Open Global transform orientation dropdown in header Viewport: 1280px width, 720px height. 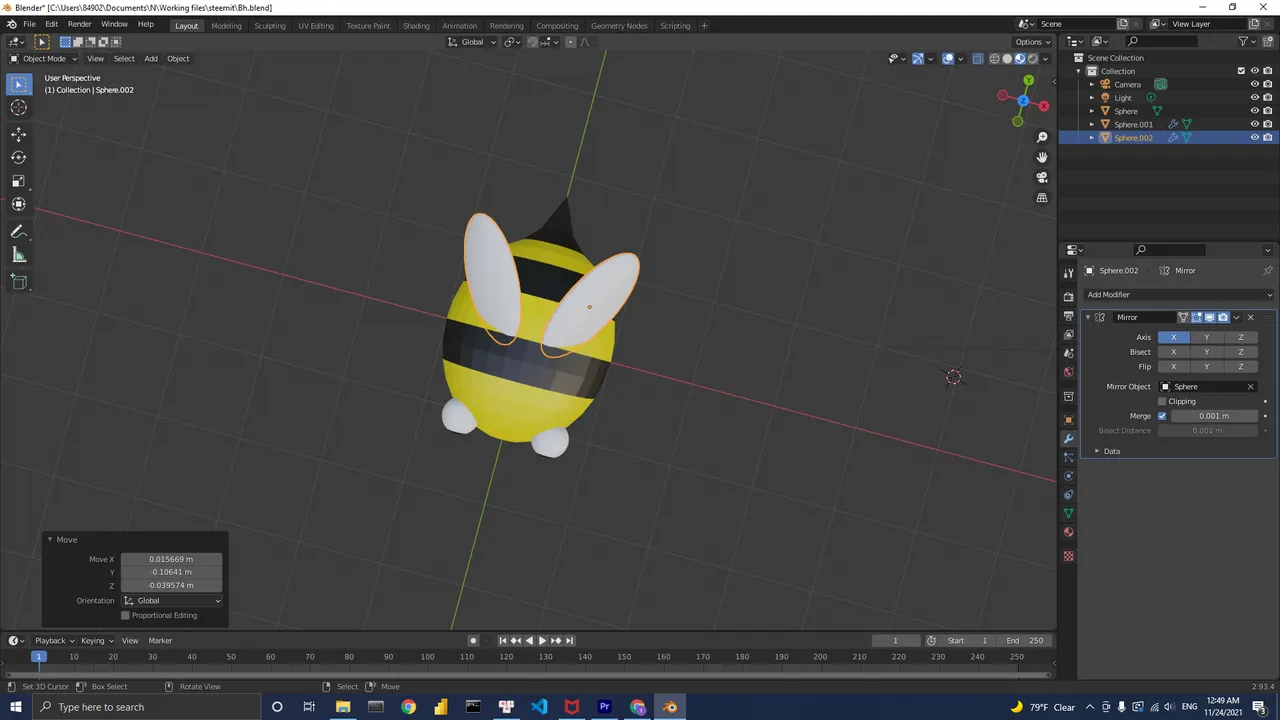472,42
